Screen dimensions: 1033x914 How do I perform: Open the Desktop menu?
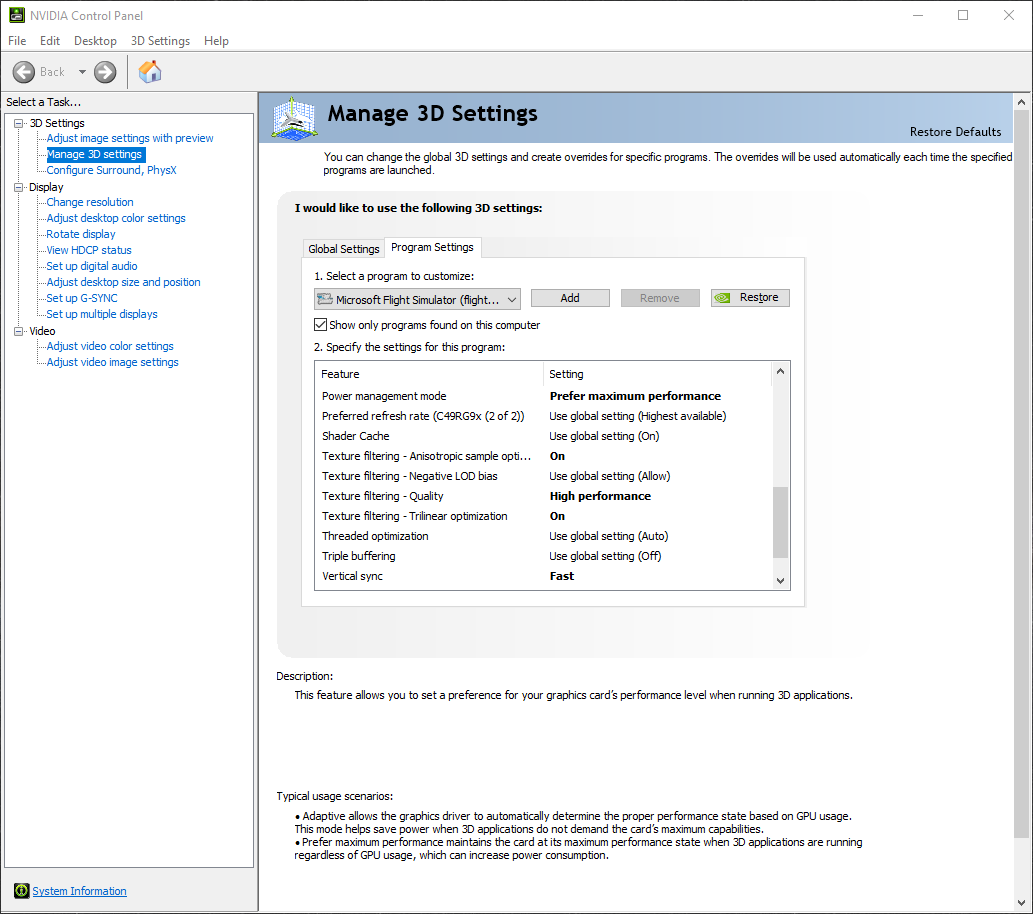tap(95, 41)
